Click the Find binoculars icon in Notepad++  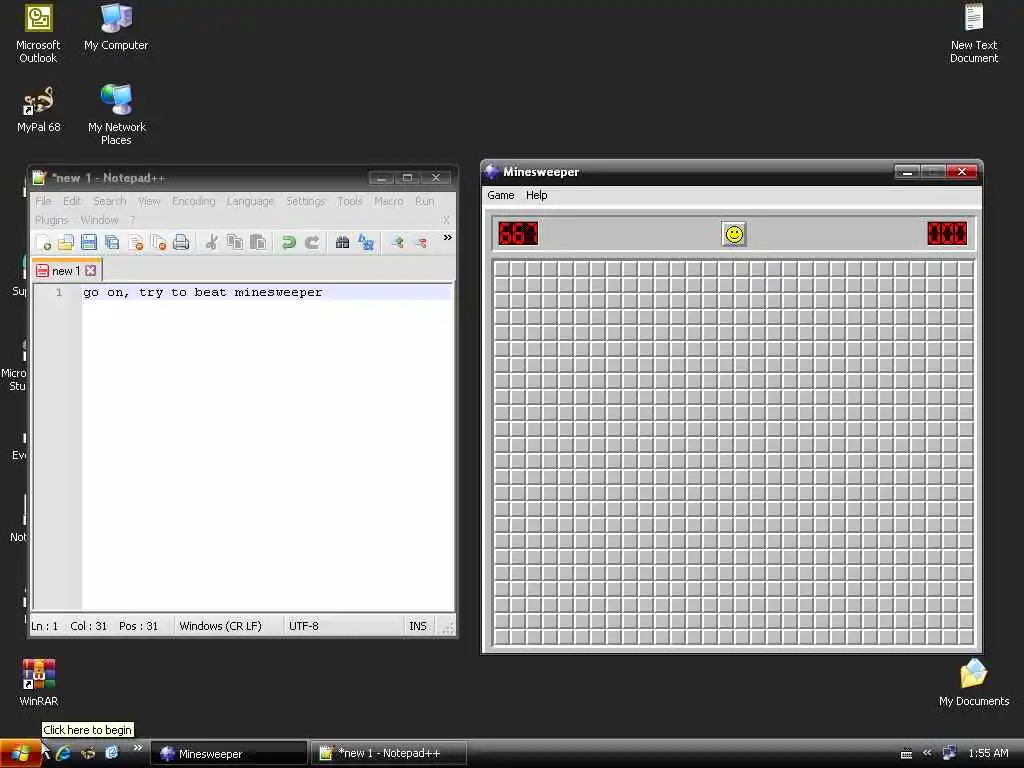click(x=342, y=242)
